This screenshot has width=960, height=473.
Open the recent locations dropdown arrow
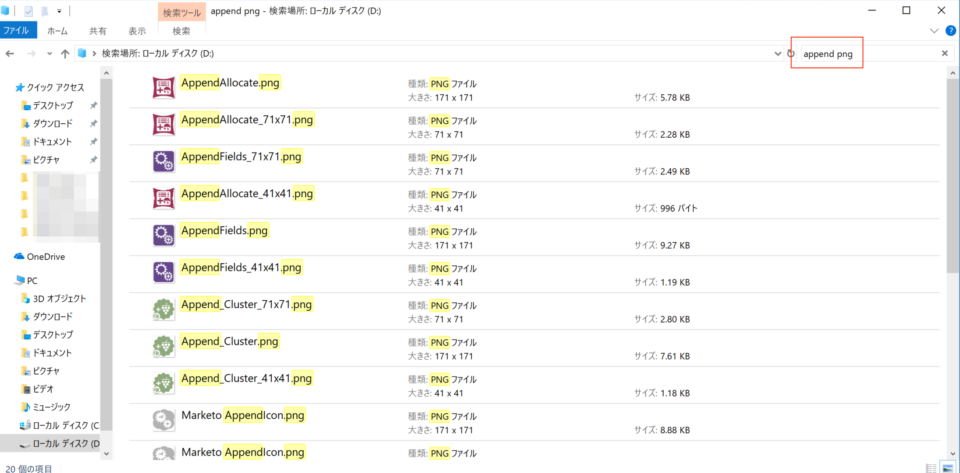pos(49,53)
